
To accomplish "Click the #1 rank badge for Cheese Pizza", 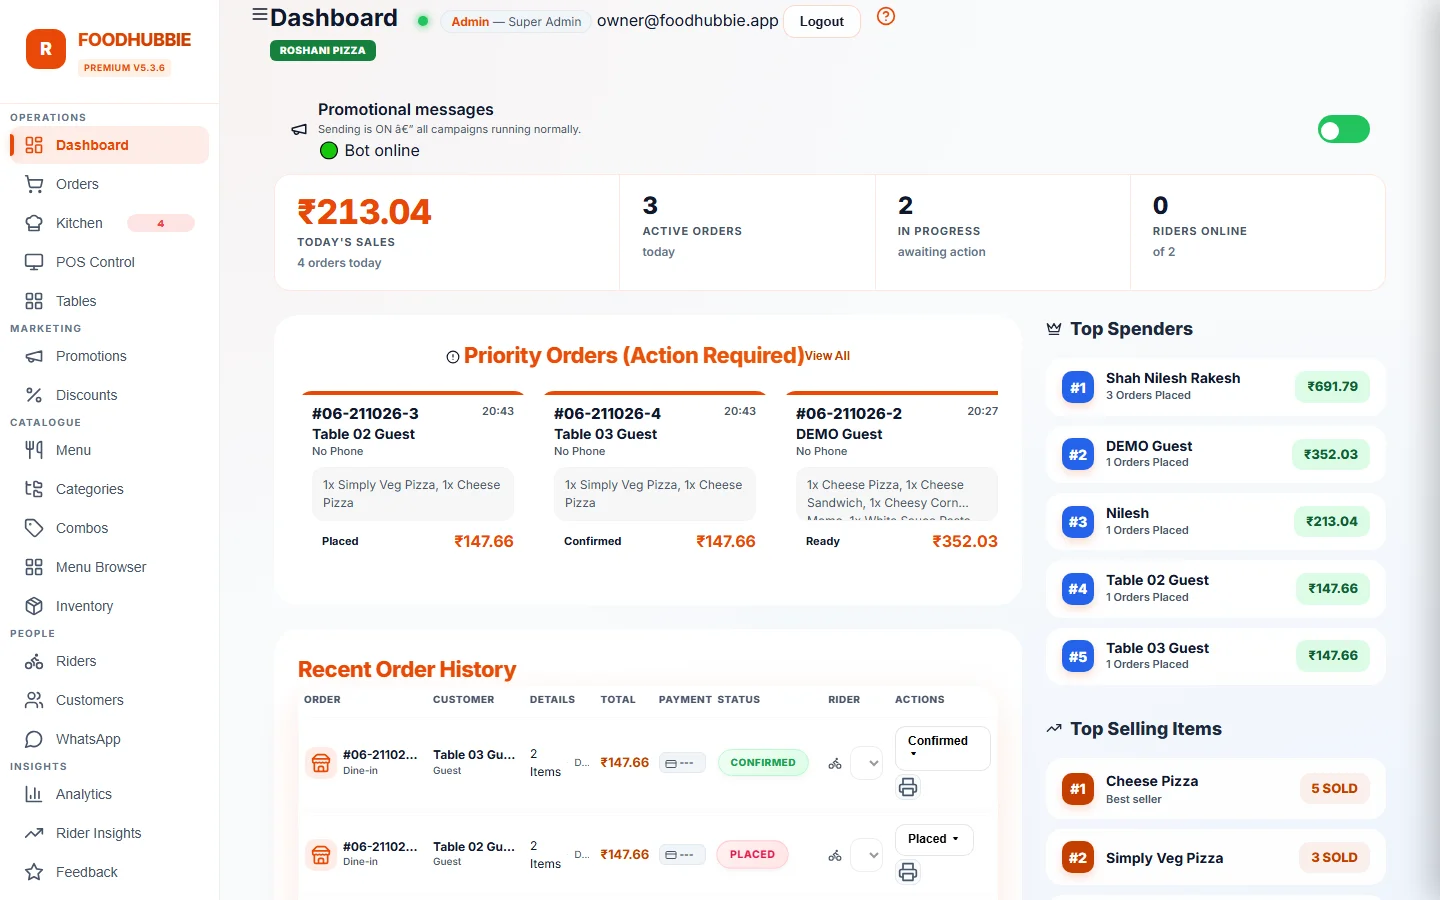I will 1078,789.
